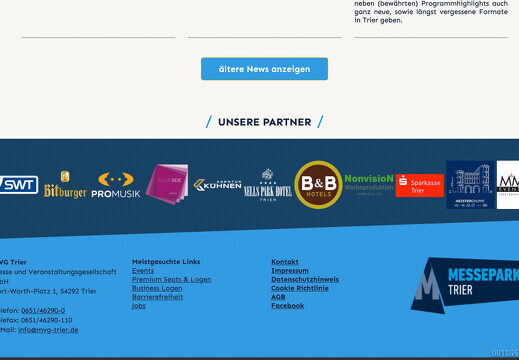Click the 'Meistgesuchte Links' heading text
Viewport: 519px width, 360px height.
point(166,262)
